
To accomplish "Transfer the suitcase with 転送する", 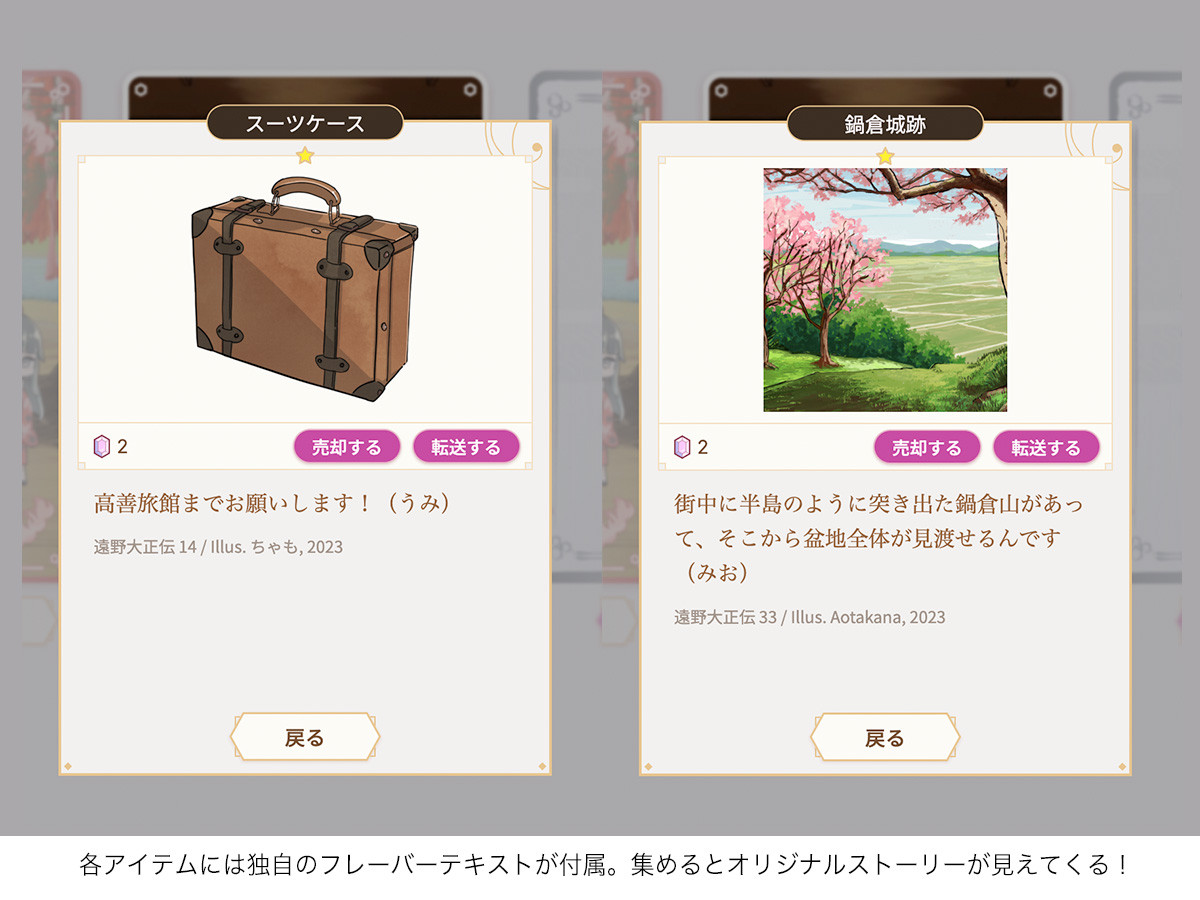I will pyautogui.click(x=466, y=447).
